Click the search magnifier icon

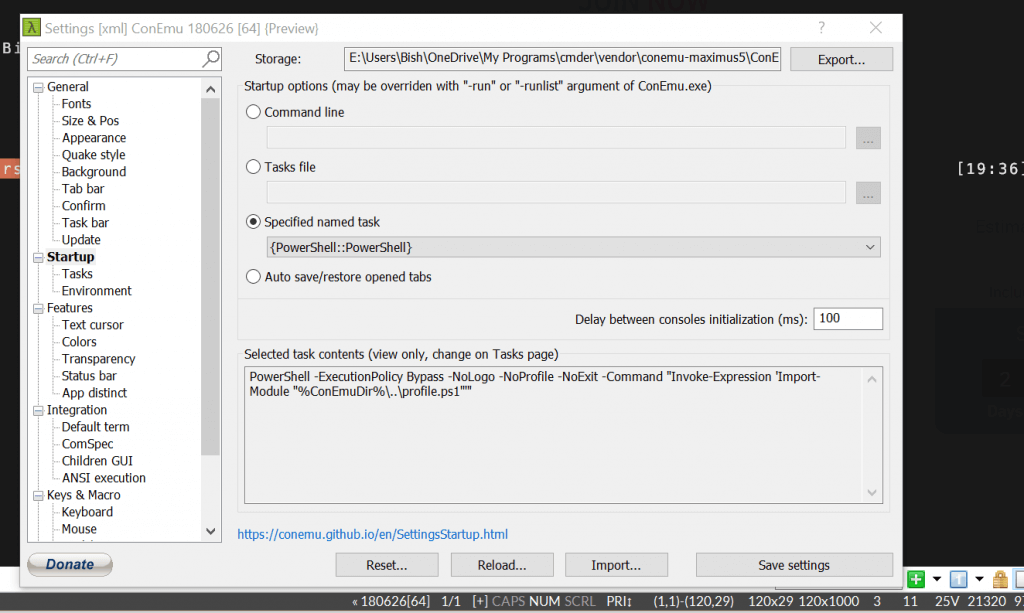[x=211, y=59]
